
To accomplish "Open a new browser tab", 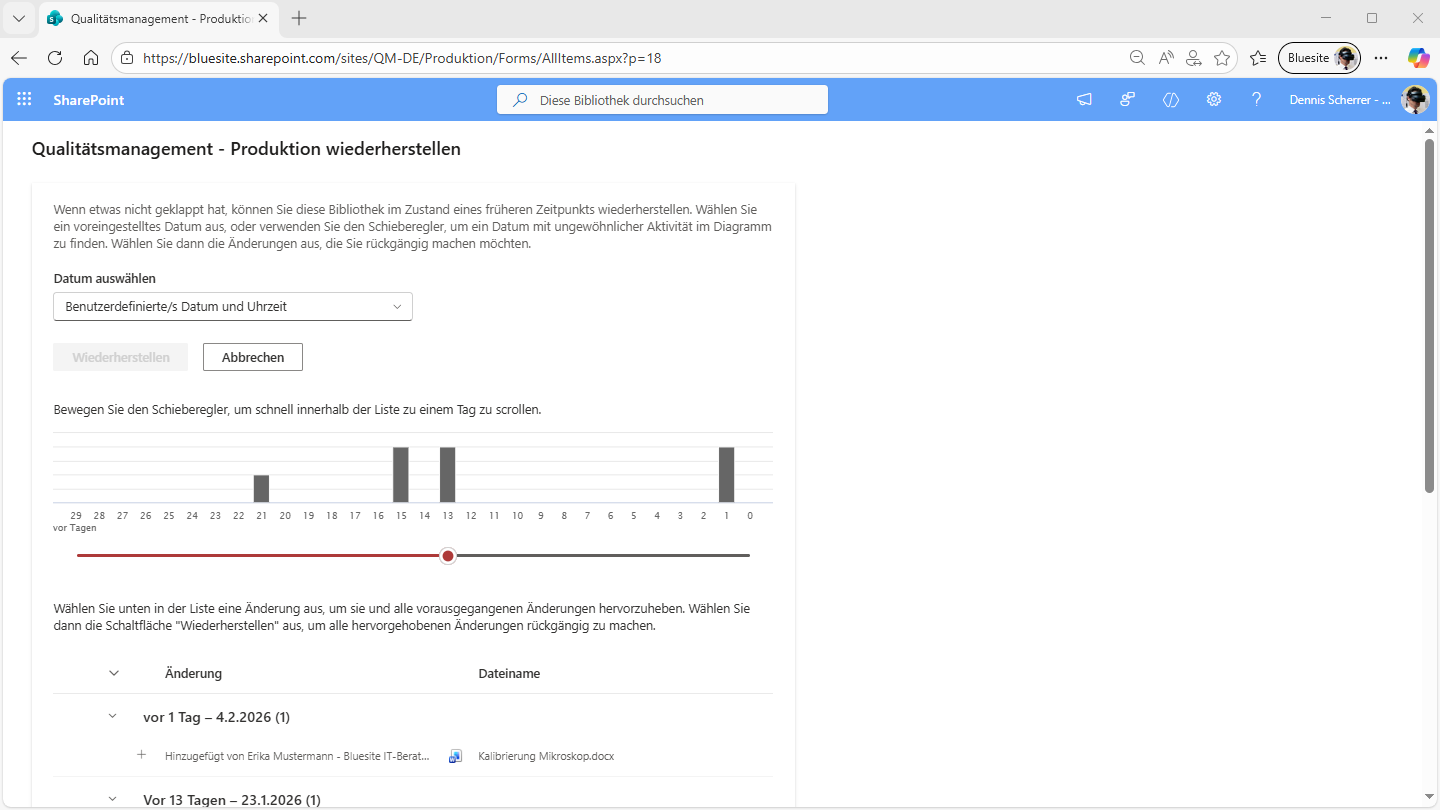I will point(299,18).
